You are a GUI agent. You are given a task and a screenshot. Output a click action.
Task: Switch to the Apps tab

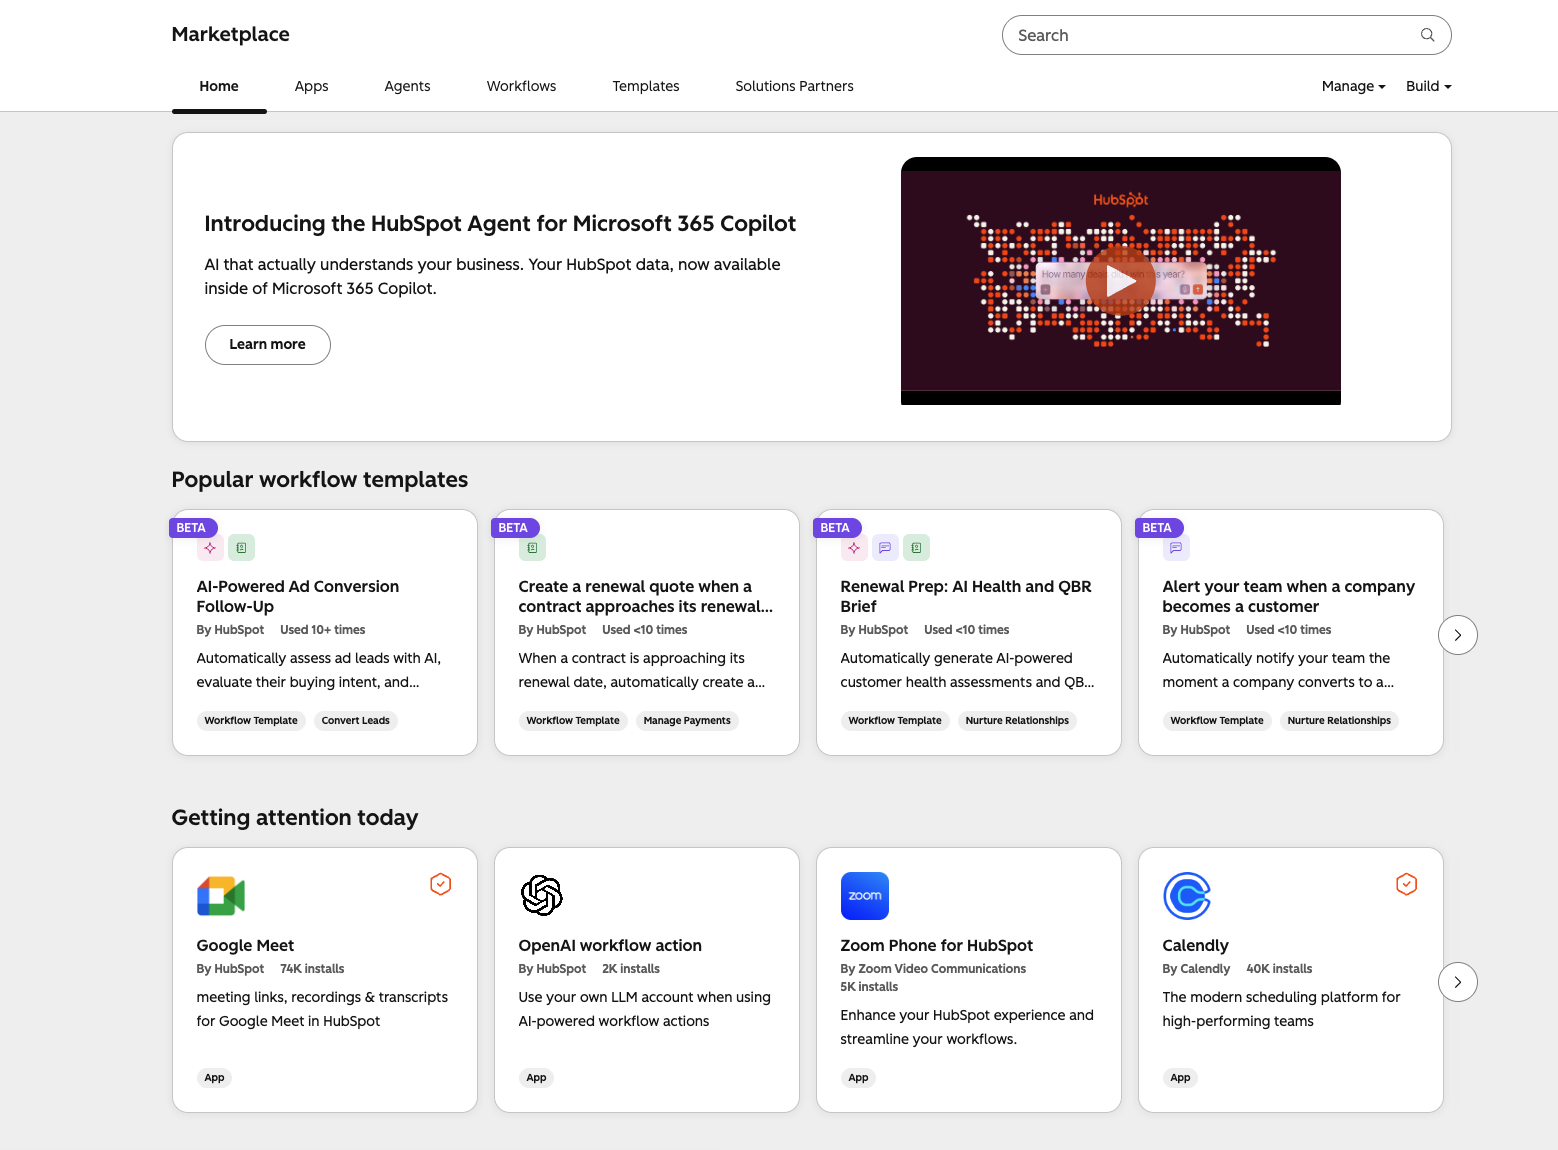pos(311,86)
